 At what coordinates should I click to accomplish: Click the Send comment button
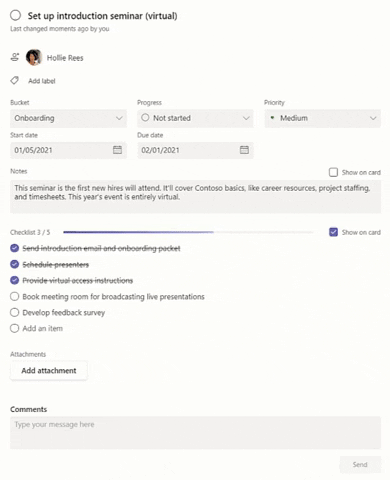point(360,465)
